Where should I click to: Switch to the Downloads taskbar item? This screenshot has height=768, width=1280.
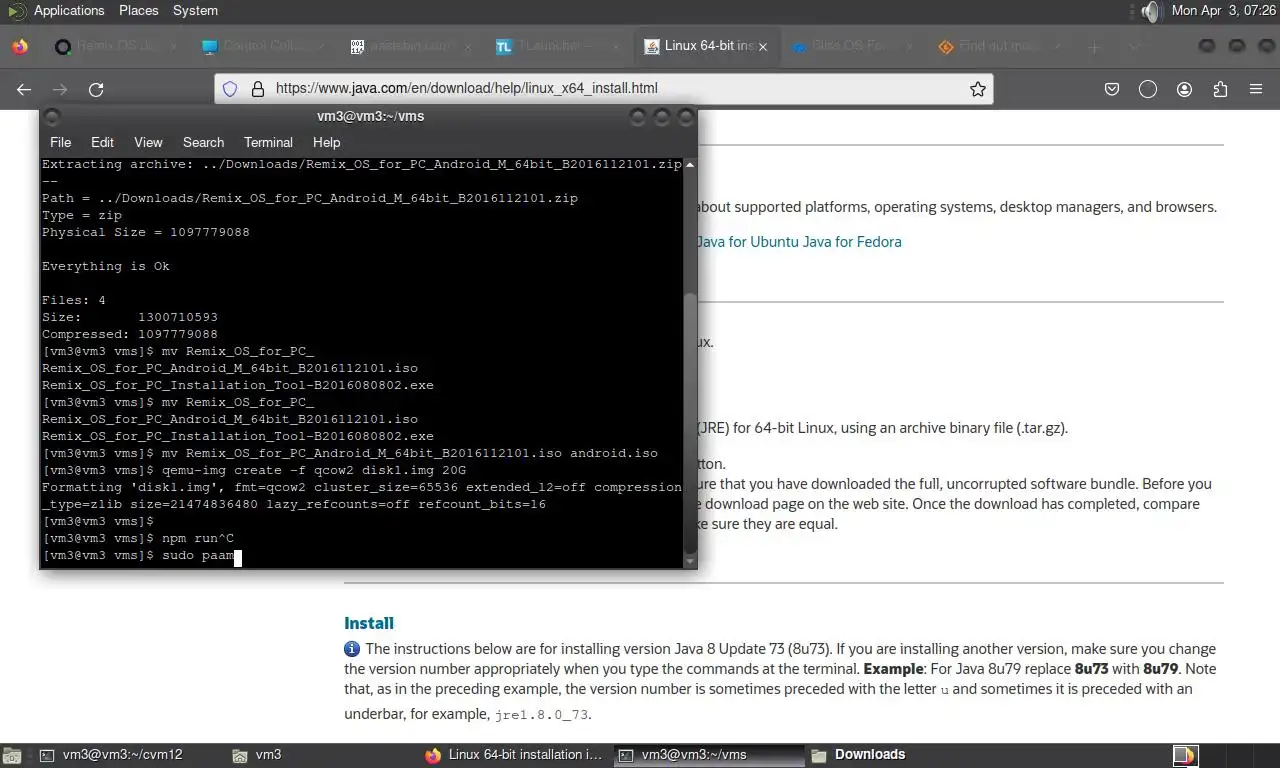pos(900,755)
